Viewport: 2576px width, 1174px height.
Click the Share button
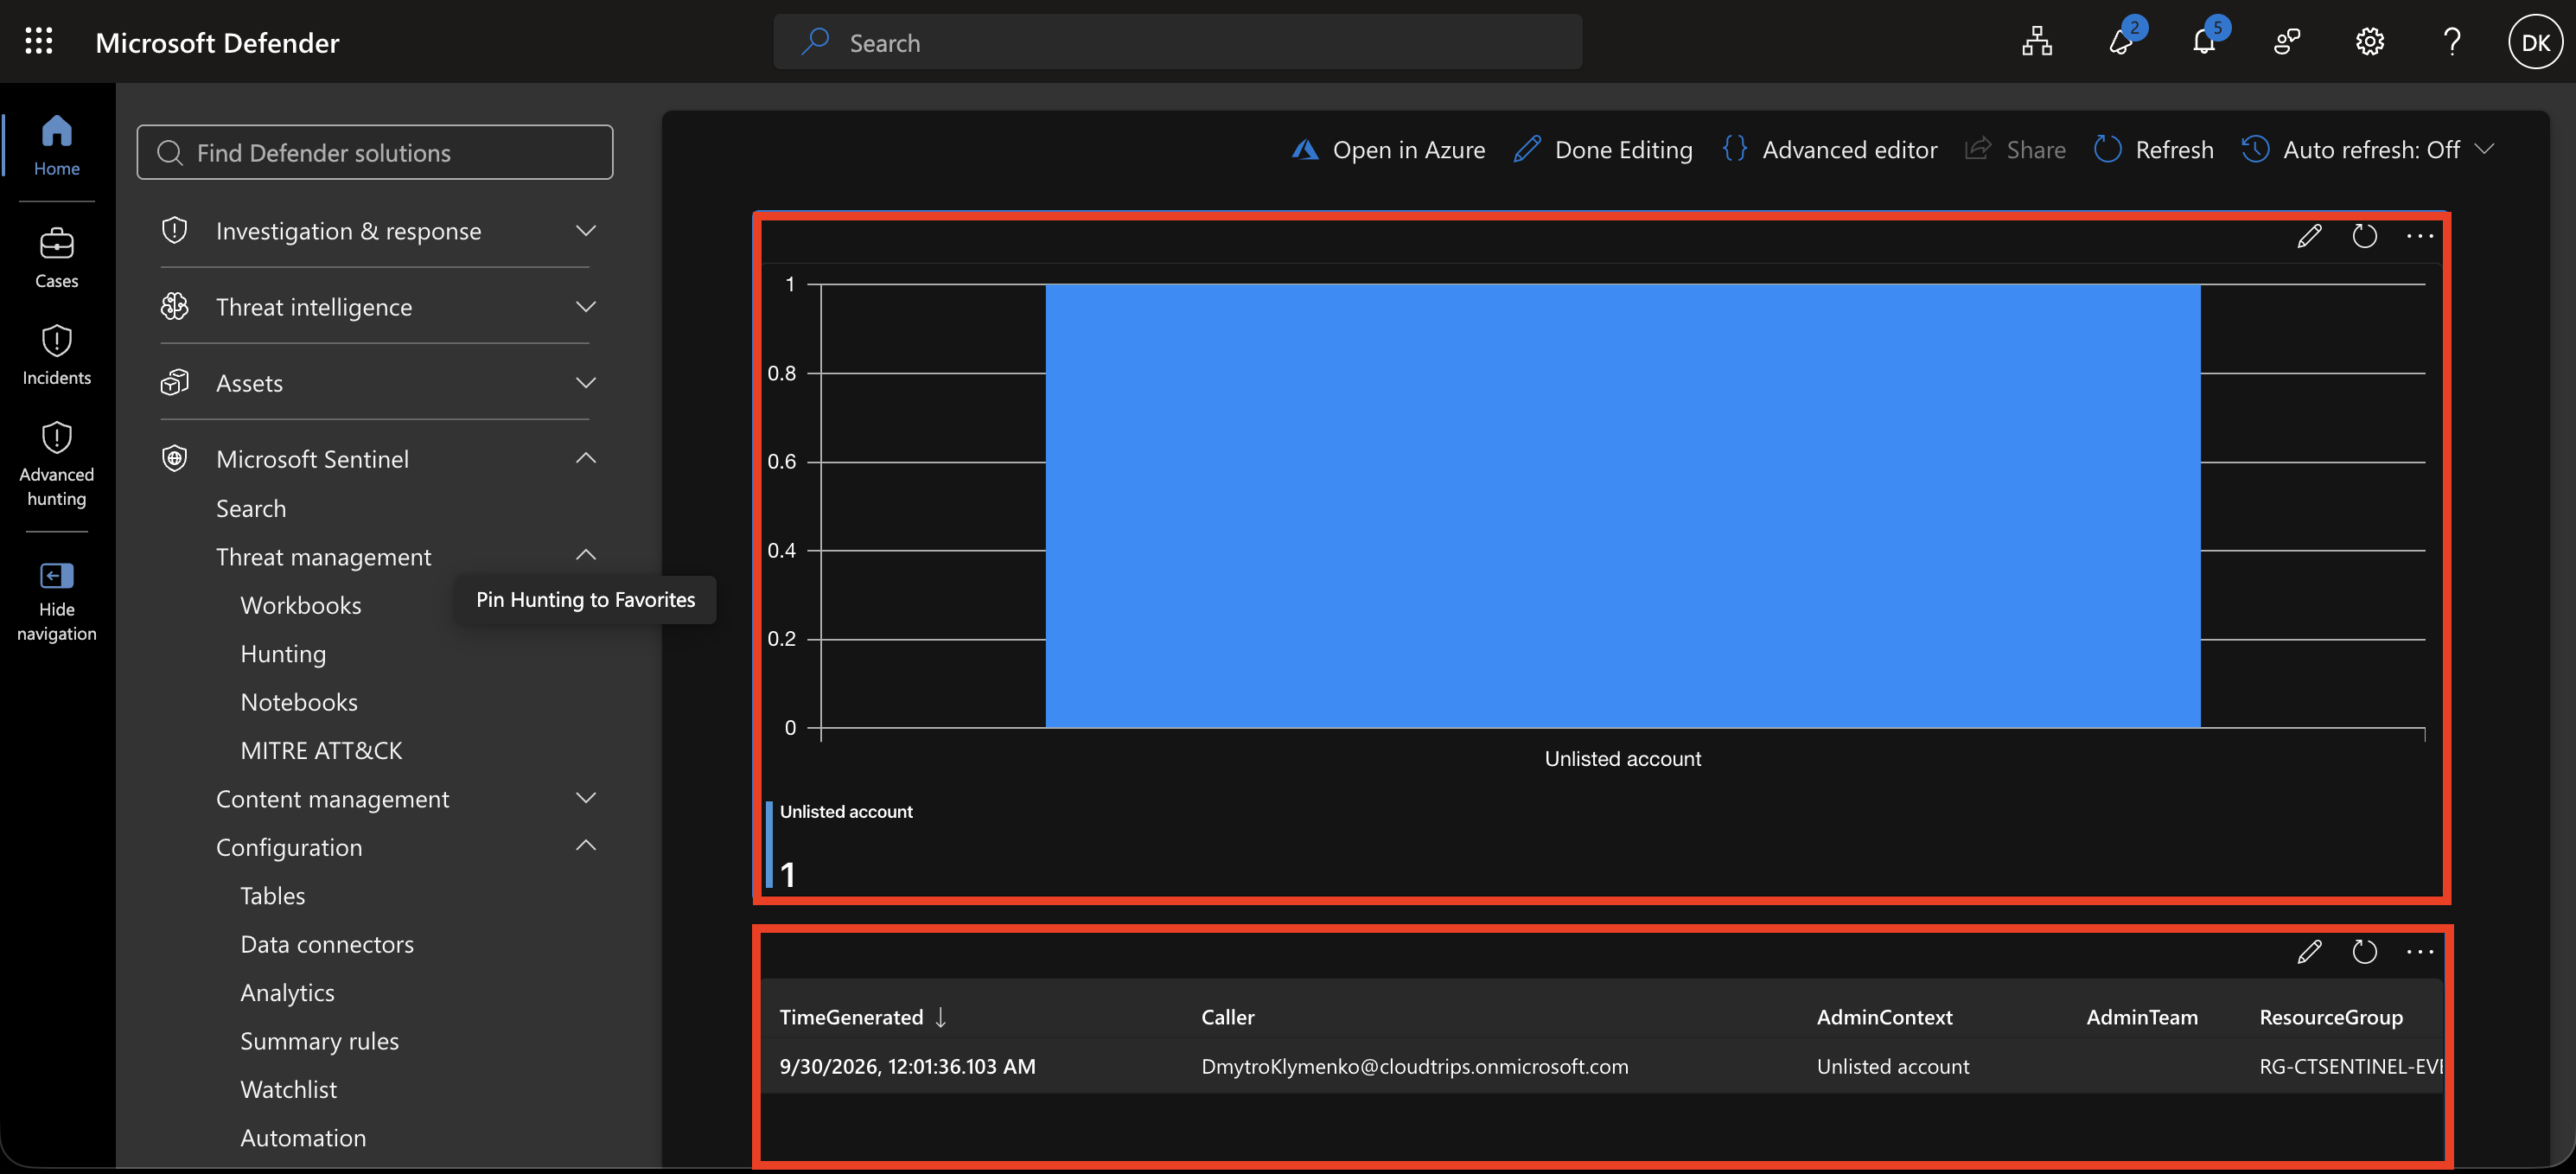click(2015, 150)
